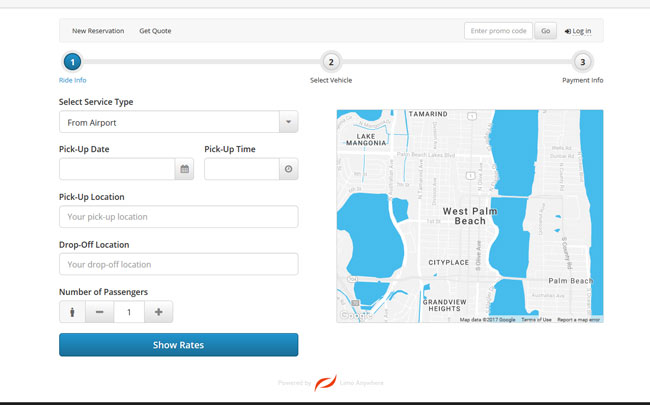Click the Pick-Up Location input field
The image size is (650, 405).
178,216
